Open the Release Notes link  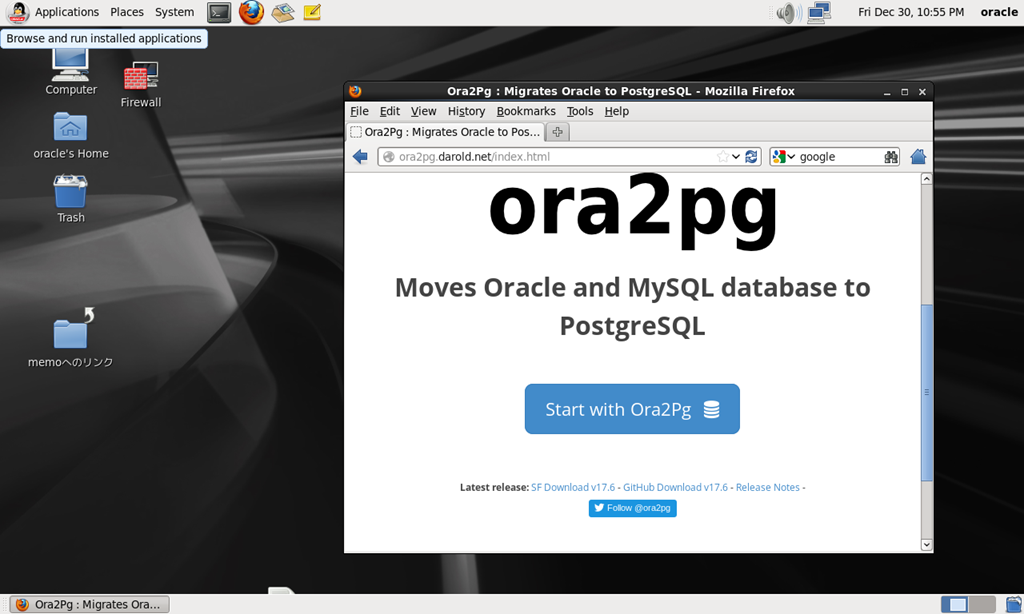(767, 487)
